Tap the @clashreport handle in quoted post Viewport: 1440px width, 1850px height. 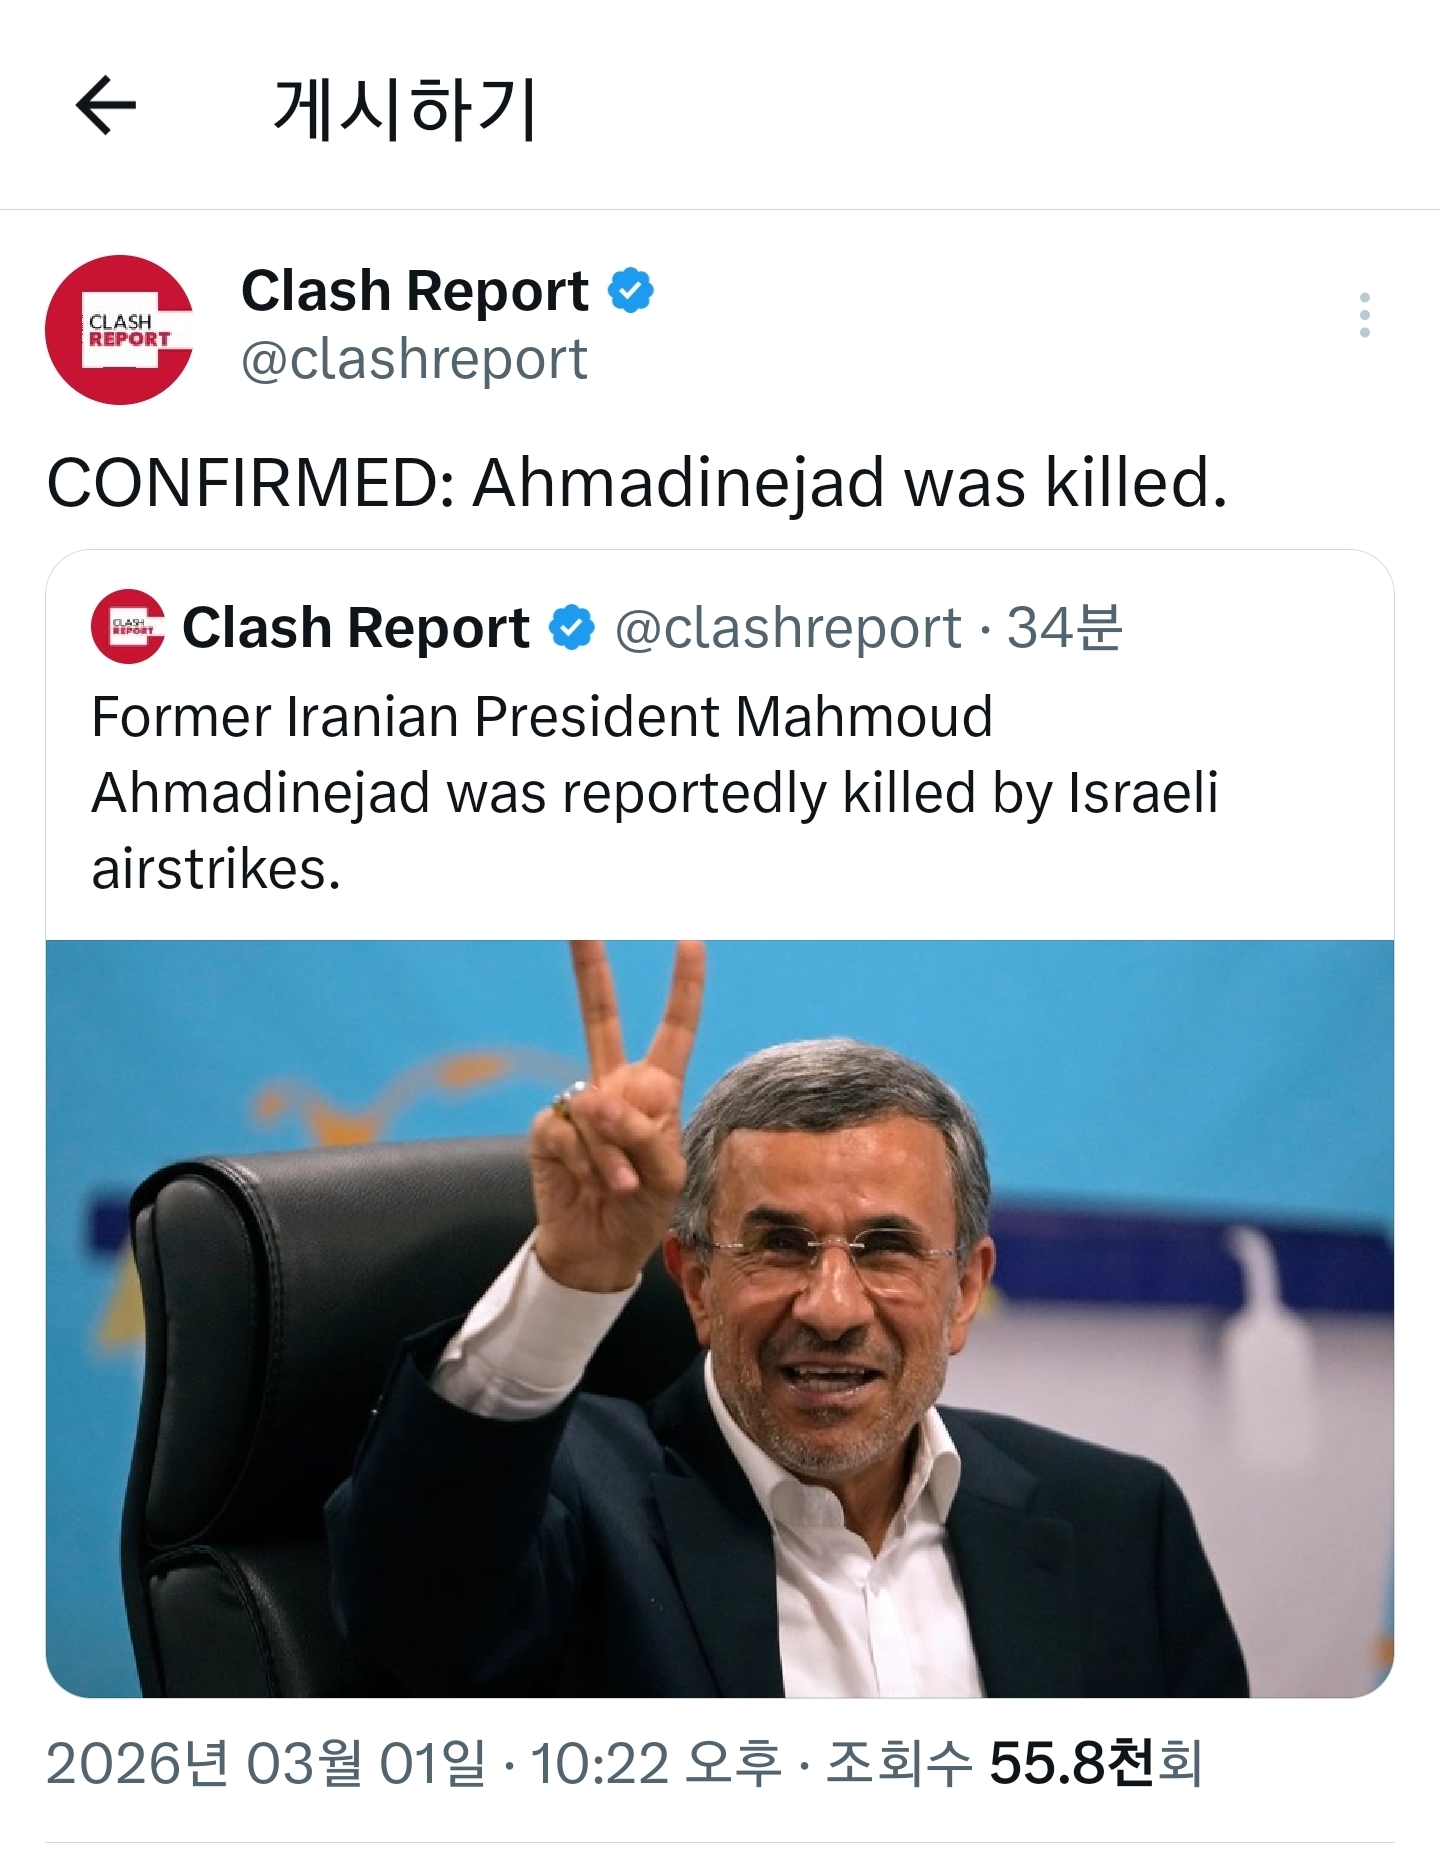click(x=788, y=628)
